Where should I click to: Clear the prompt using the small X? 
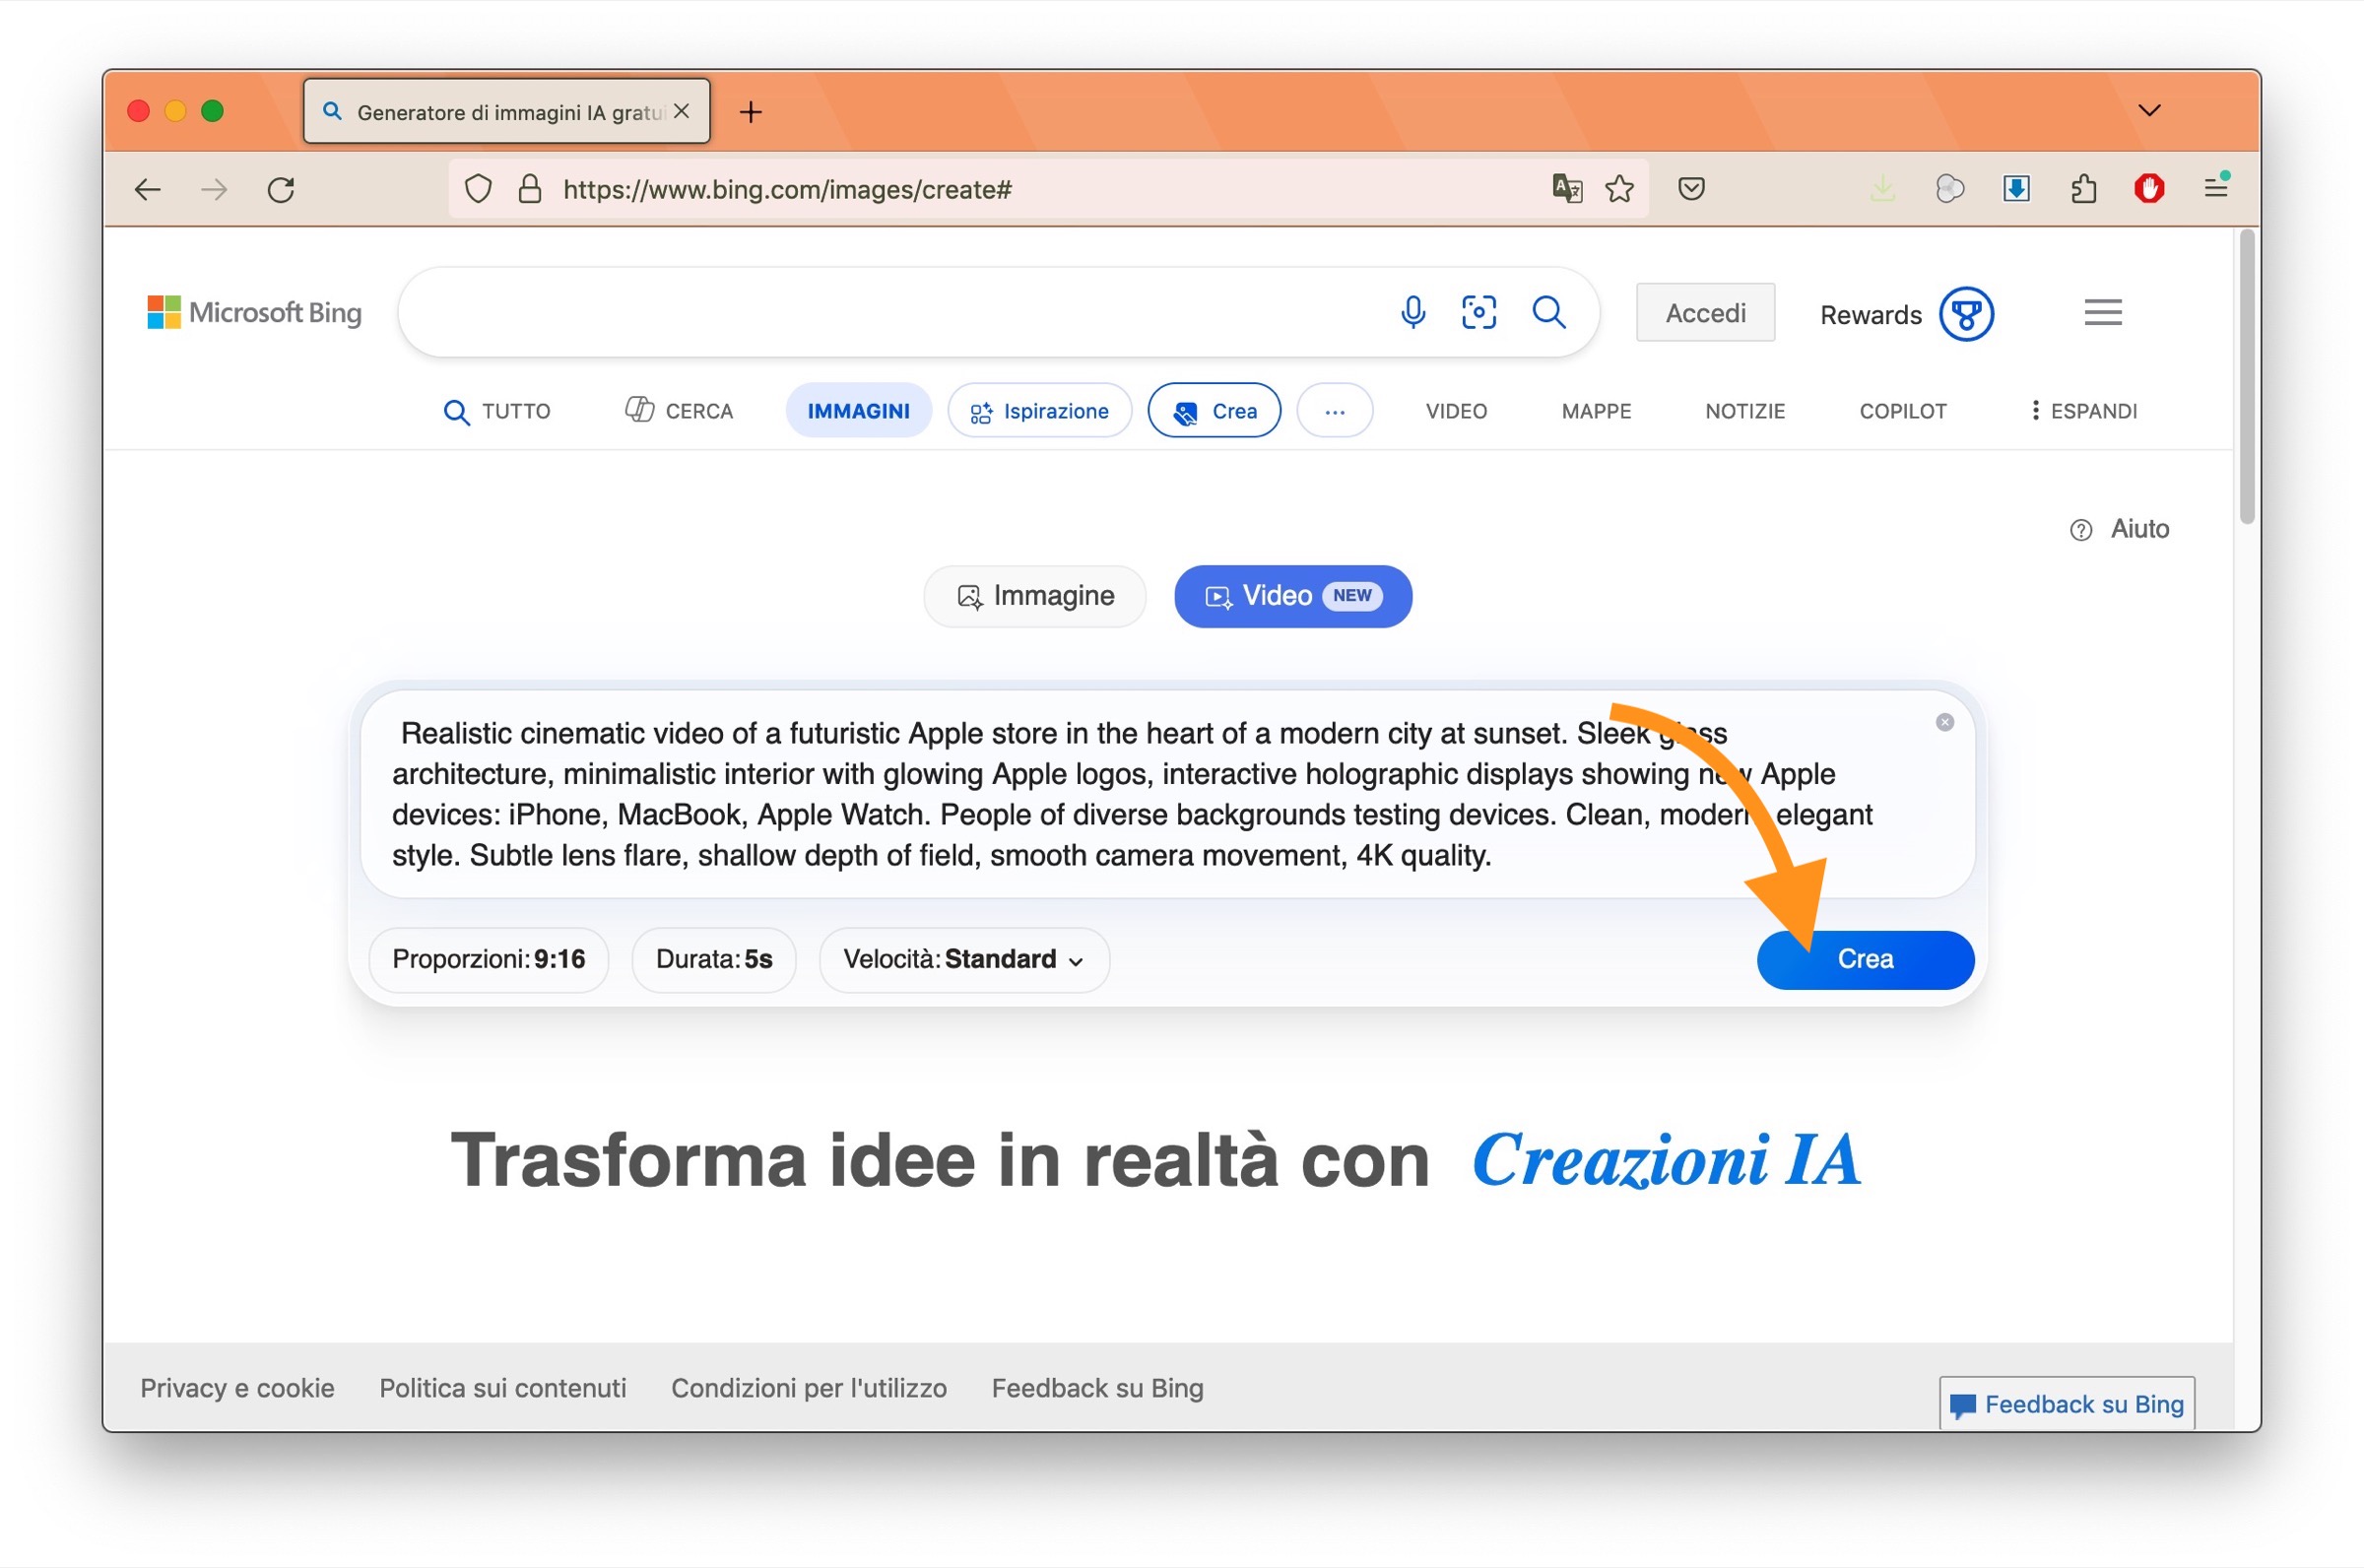click(1944, 722)
